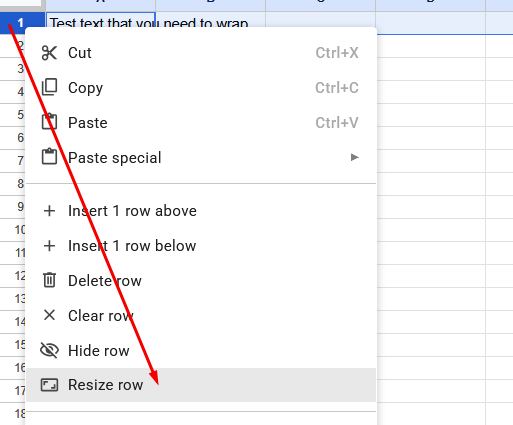
Task: Select row header 3
Action: tap(13, 69)
